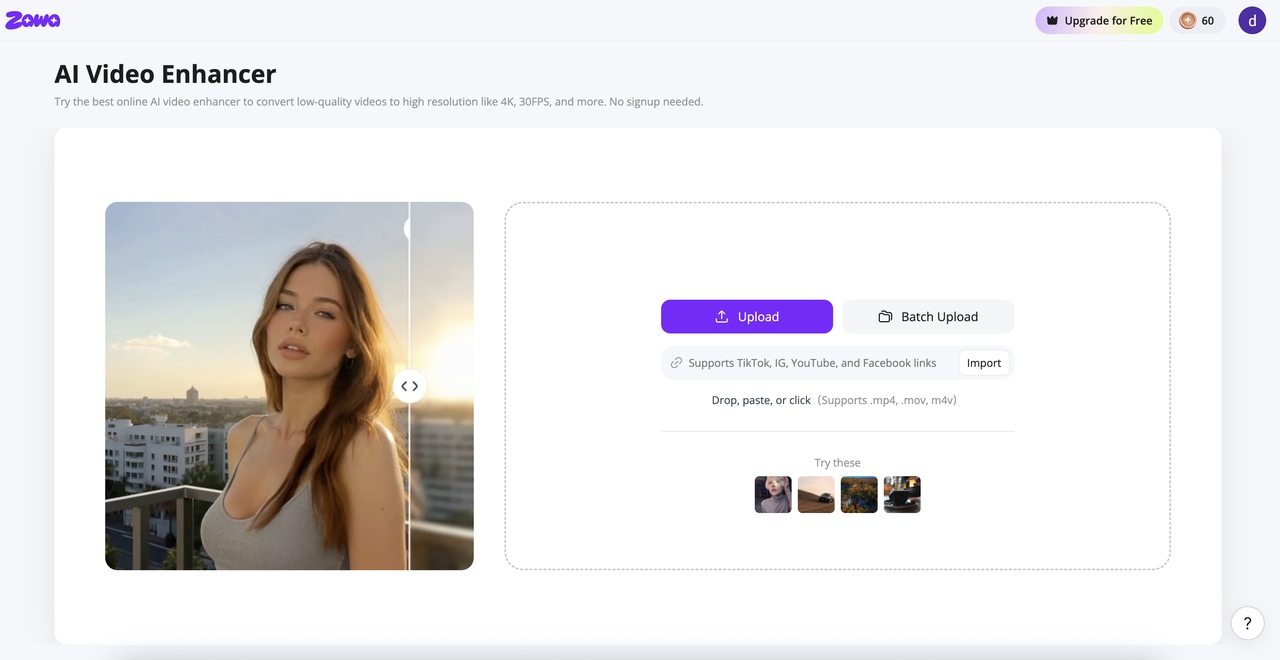Select the portrait woman sample thumbnail

[x=773, y=494]
